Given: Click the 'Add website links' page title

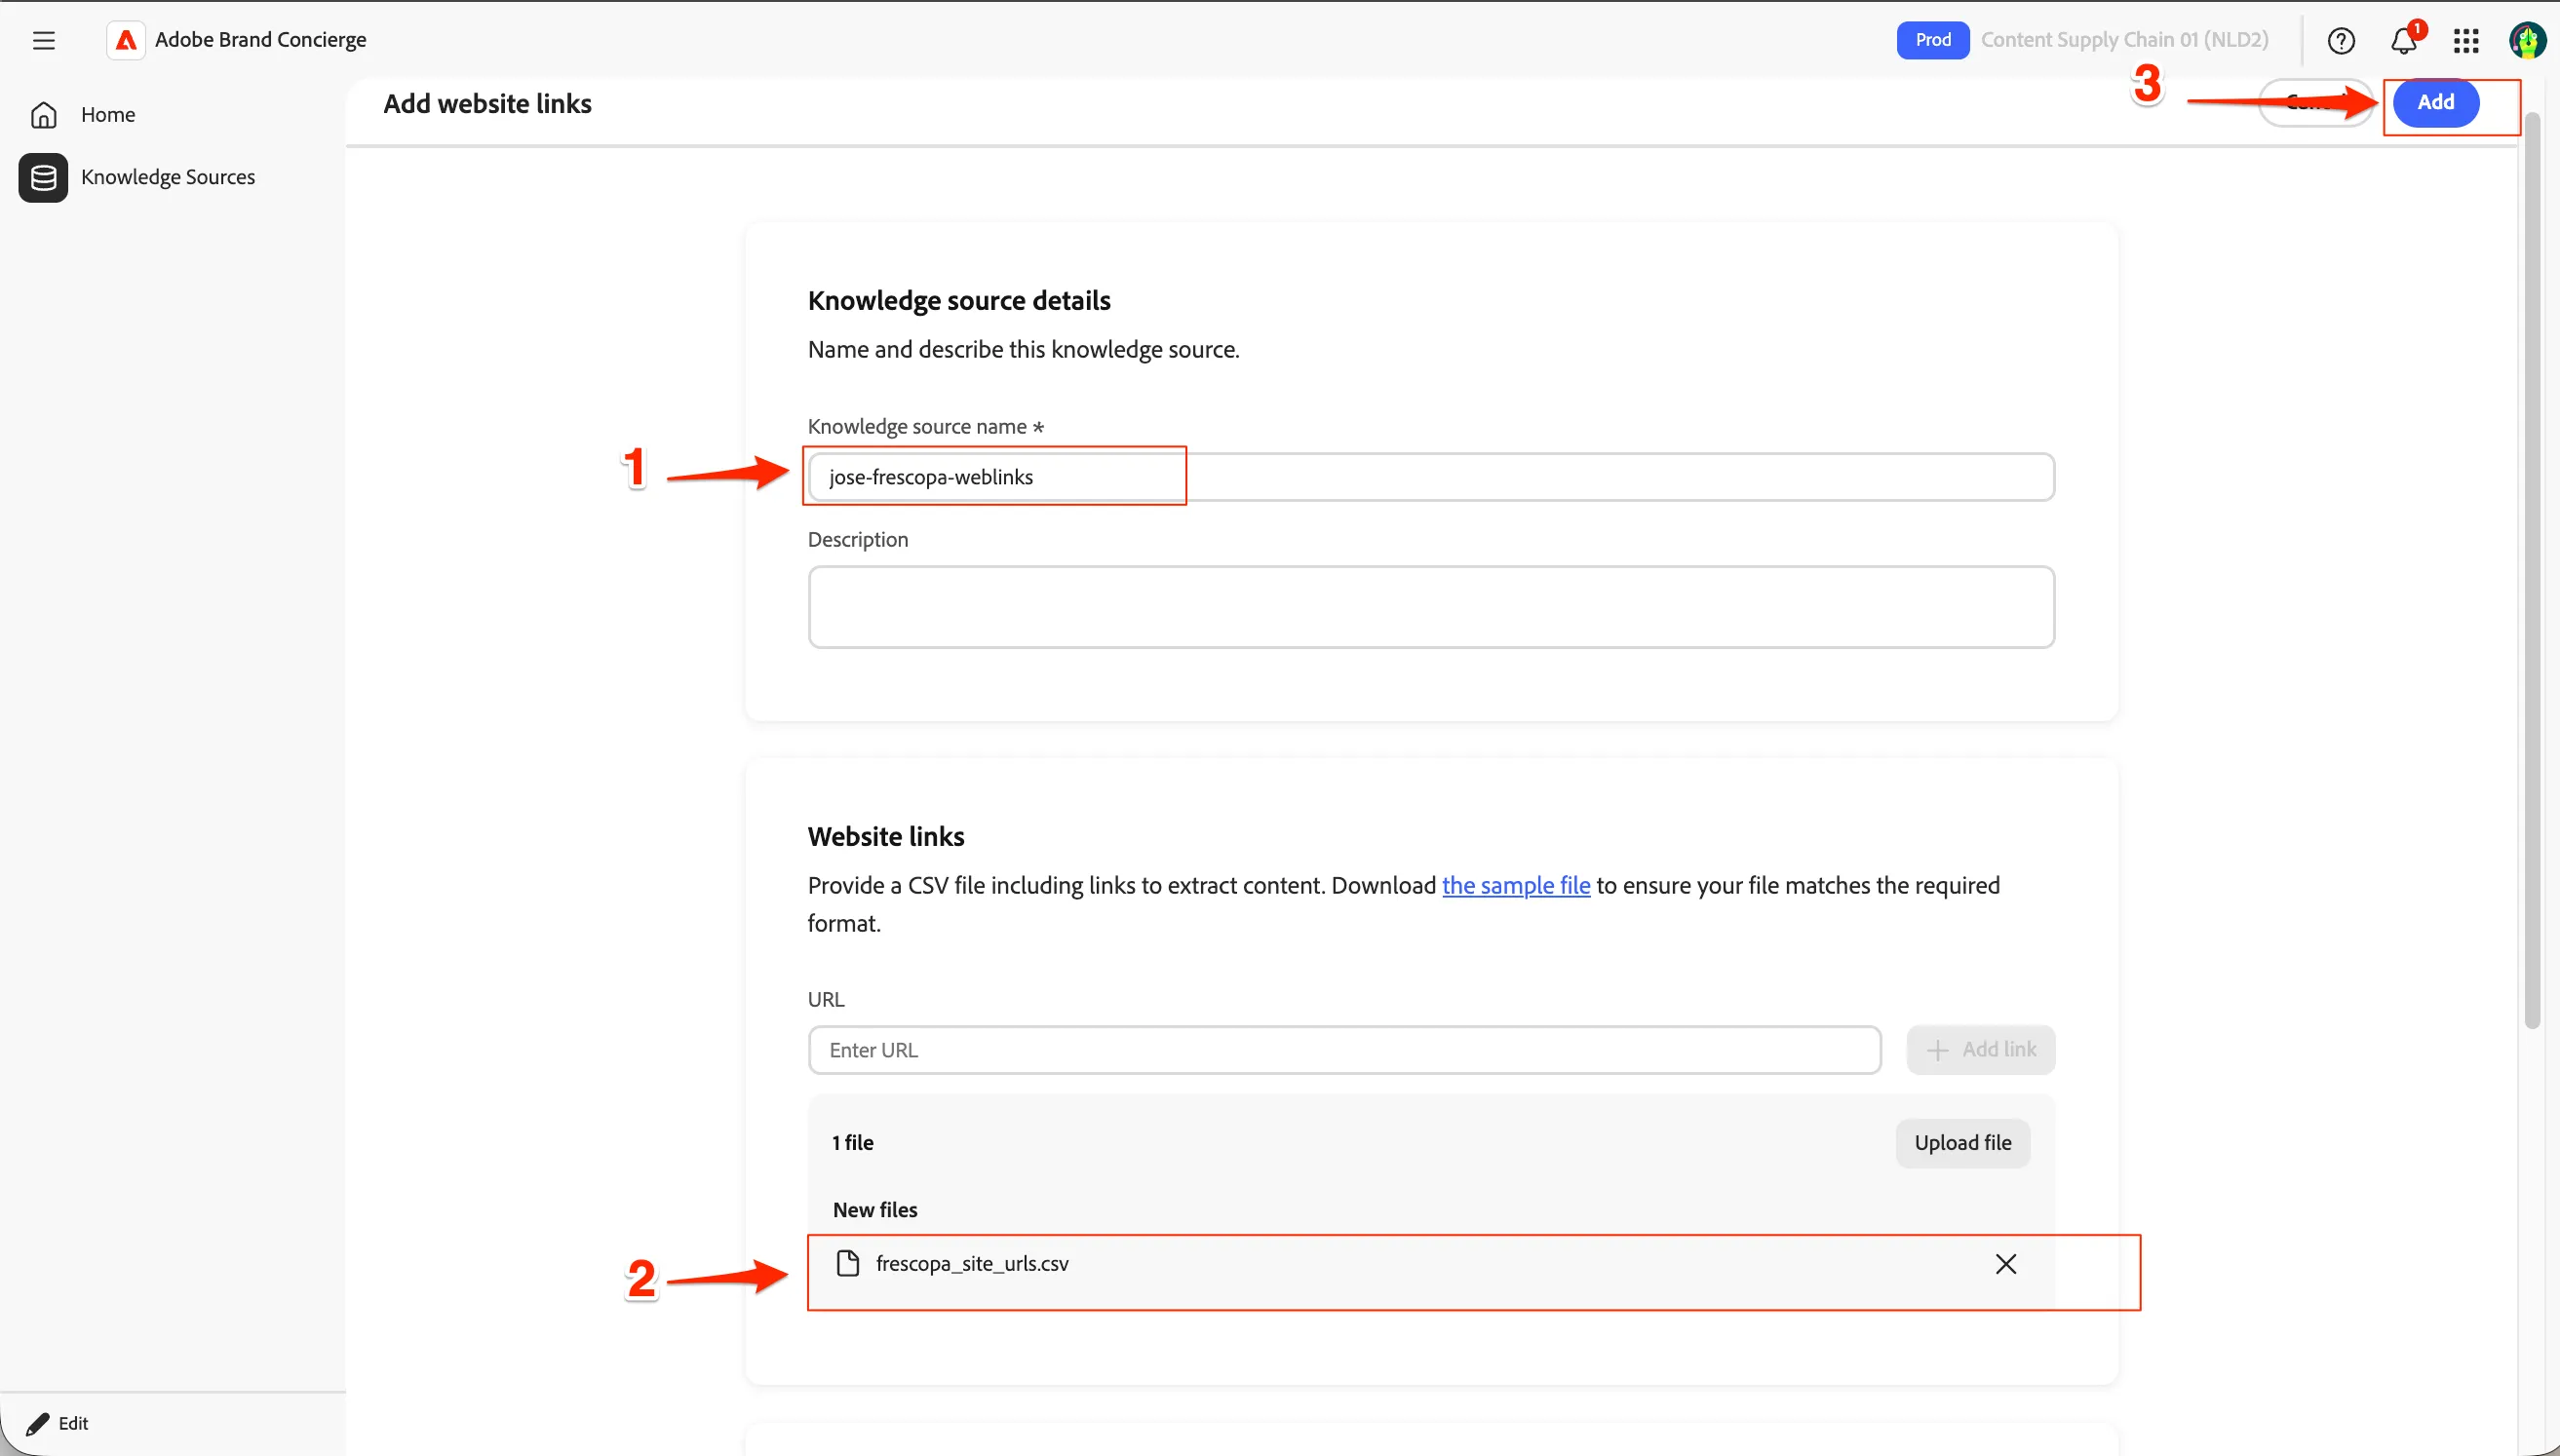Looking at the screenshot, I should click(488, 103).
